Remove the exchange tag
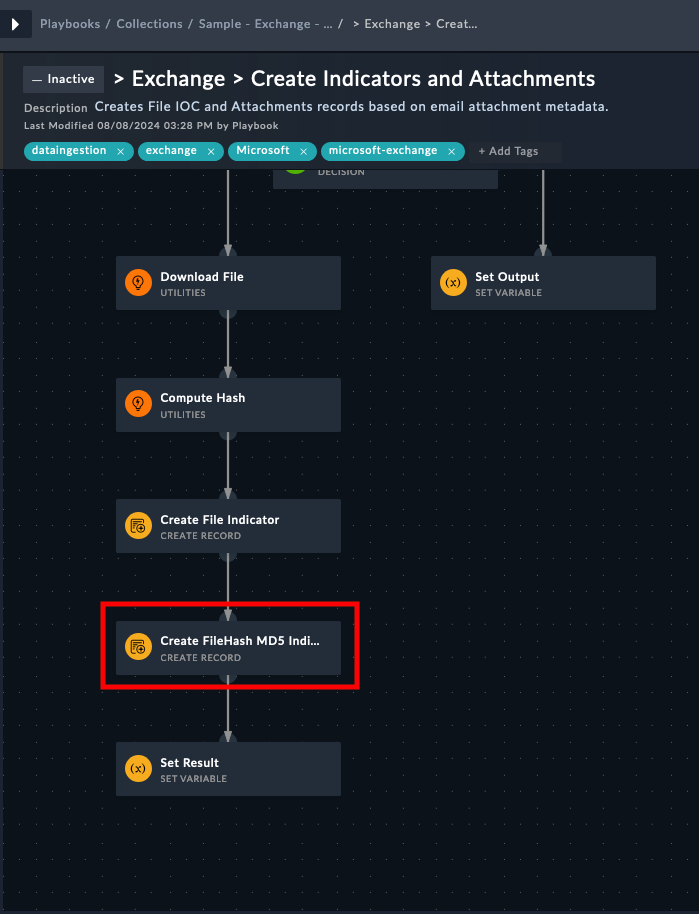699x914 pixels. tap(211, 151)
